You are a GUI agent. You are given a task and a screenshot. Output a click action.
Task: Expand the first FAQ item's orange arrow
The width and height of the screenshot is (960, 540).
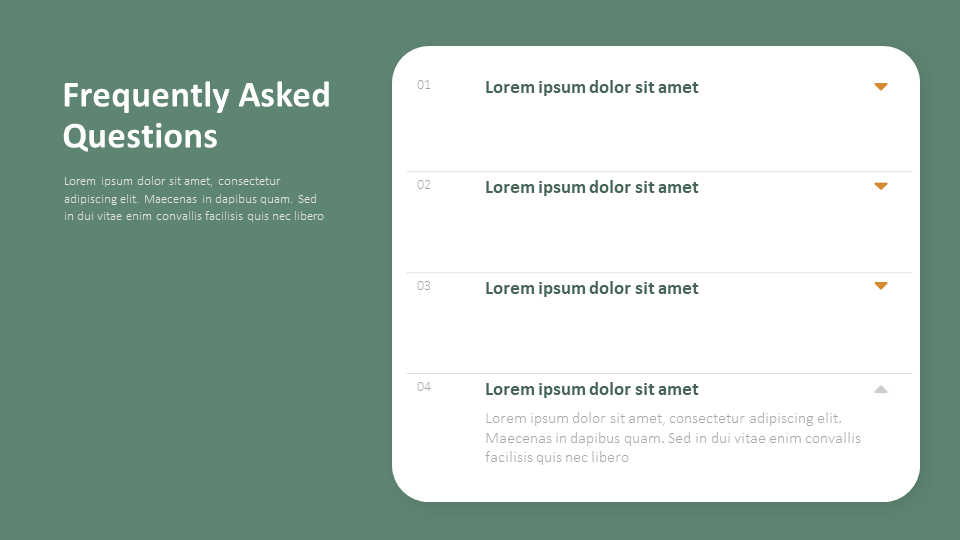[881, 87]
